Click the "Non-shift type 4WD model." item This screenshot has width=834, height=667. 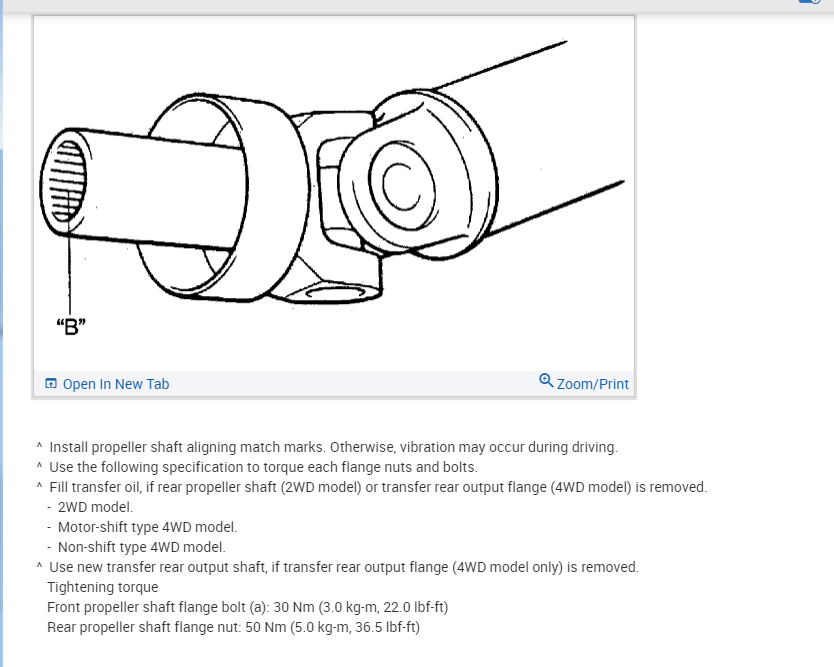[x=141, y=547]
